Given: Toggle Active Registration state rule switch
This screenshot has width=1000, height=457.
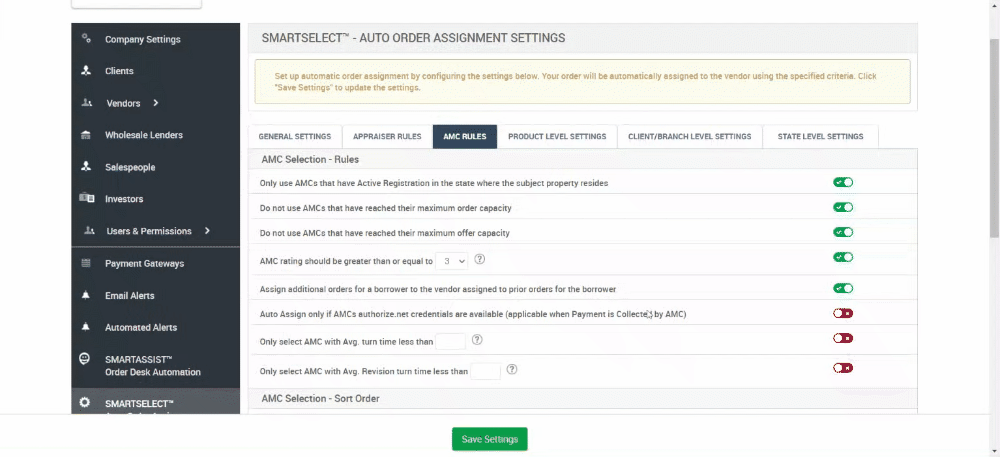Looking at the screenshot, I should (x=842, y=182).
